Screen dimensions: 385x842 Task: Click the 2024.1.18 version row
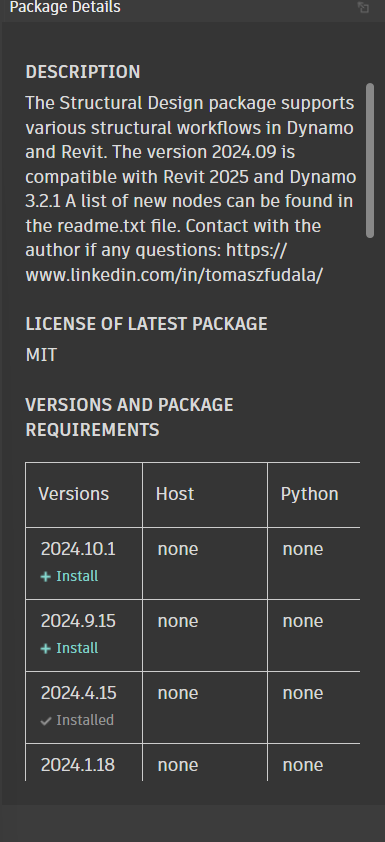pyautogui.click(x=192, y=763)
